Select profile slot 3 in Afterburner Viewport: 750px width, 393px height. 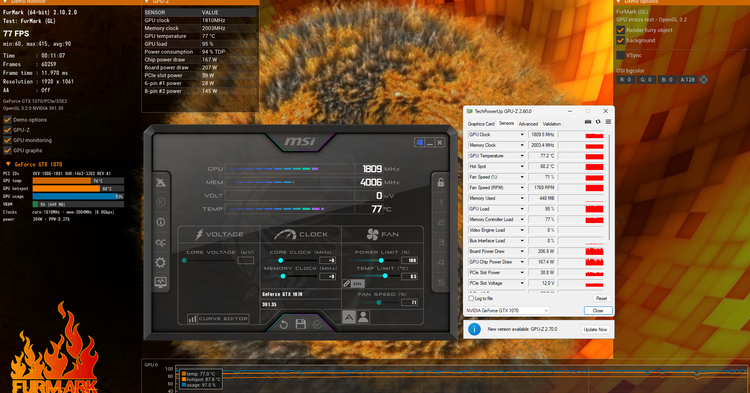click(441, 242)
